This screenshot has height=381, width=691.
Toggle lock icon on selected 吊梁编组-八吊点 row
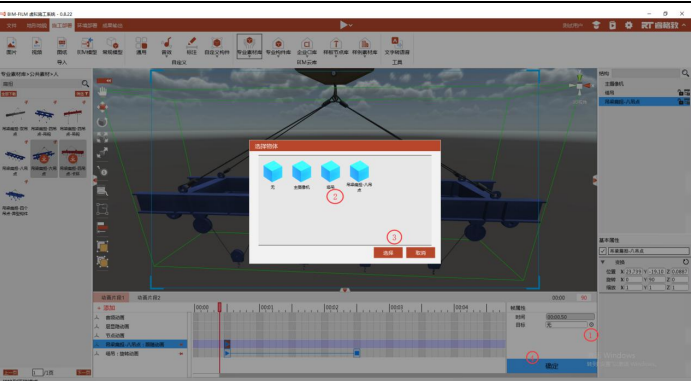[x=680, y=102]
